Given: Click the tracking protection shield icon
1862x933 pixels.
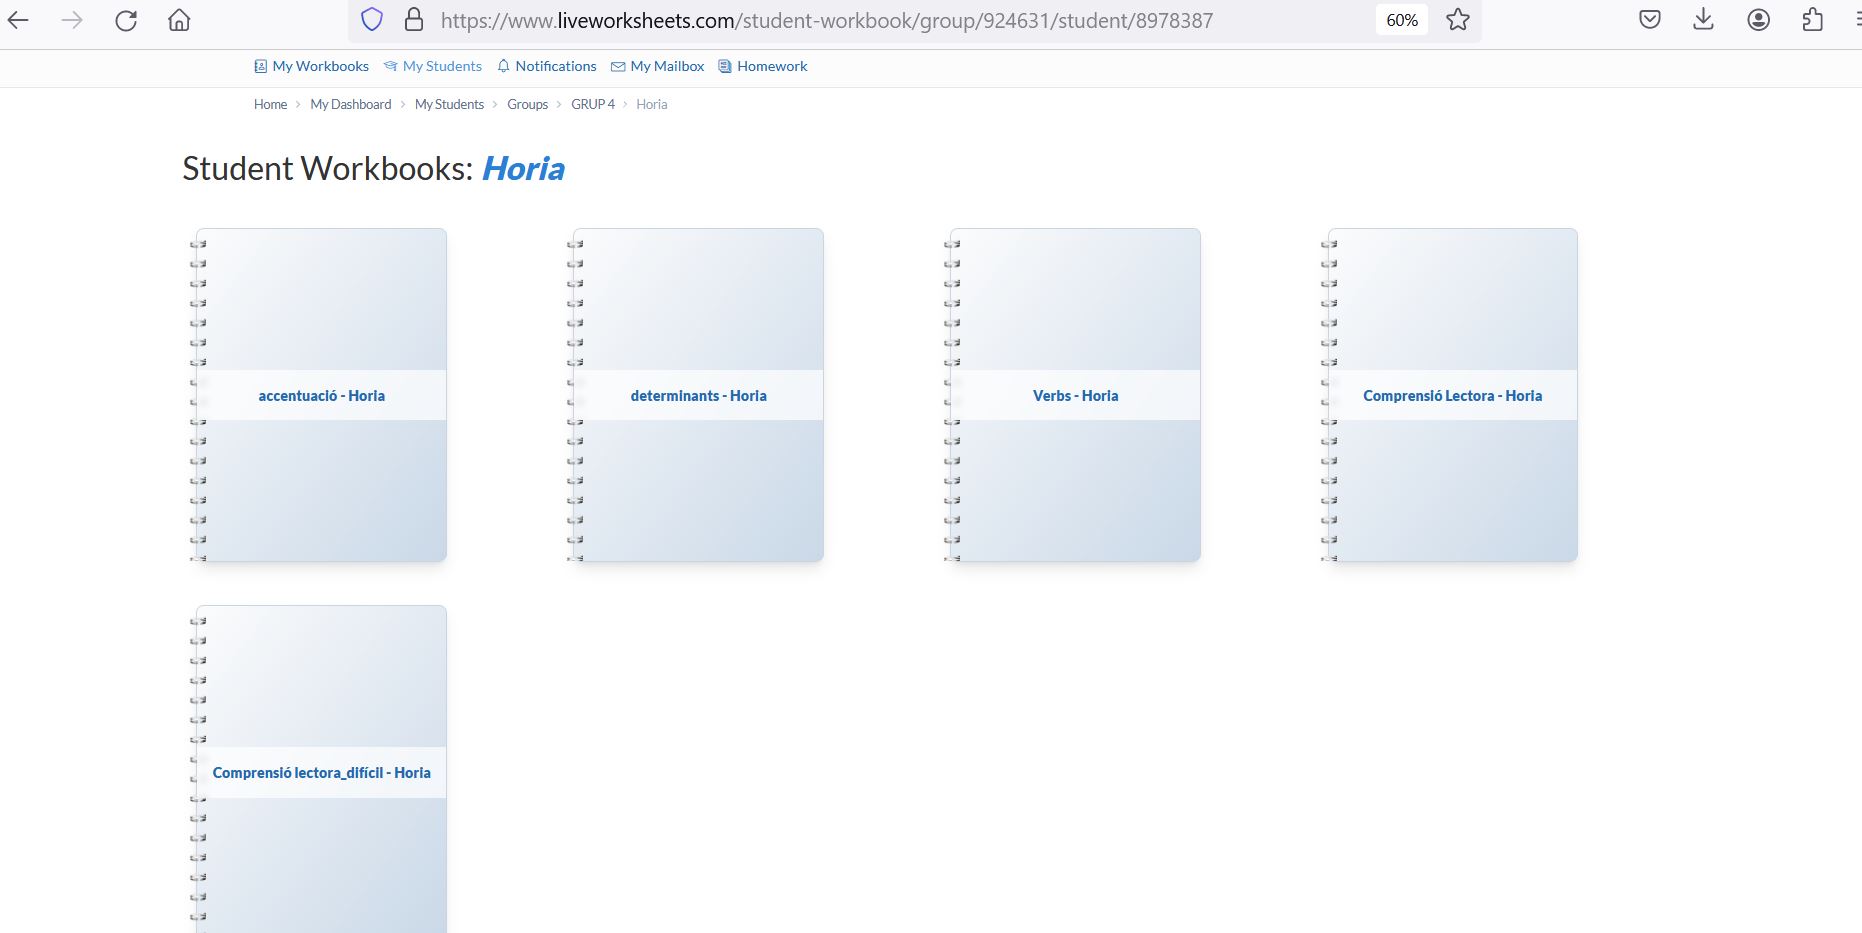Looking at the screenshot, I should [372, 20].
